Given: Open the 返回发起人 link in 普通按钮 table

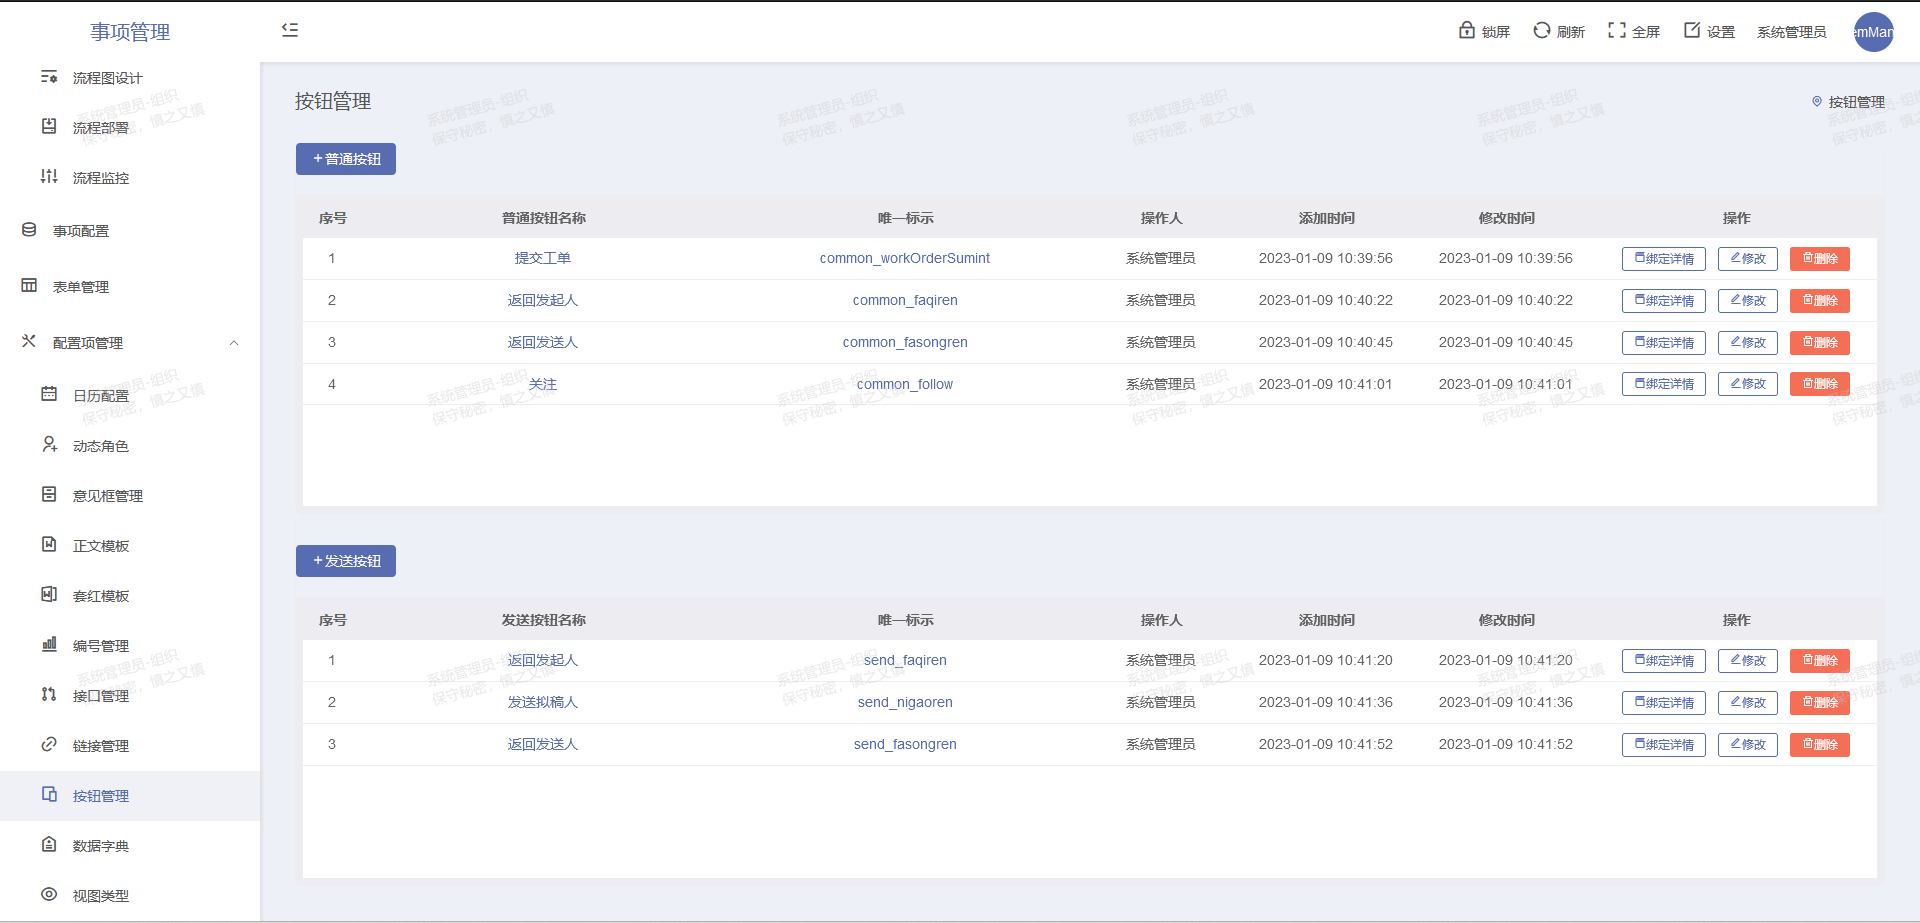Looking at the screenshot, I should coord(542,300).
